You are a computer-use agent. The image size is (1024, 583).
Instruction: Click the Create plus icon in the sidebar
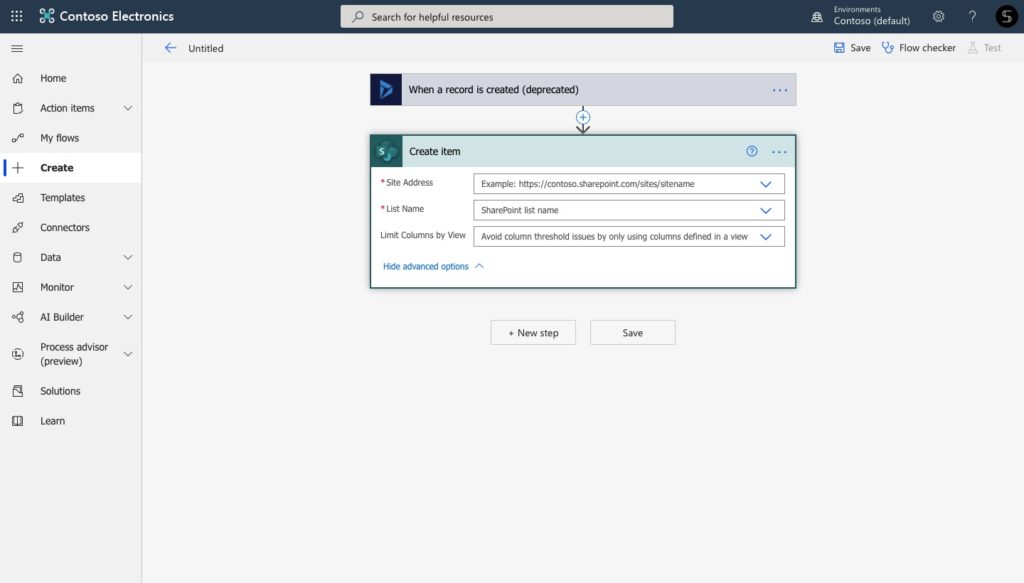coord(18,168)
